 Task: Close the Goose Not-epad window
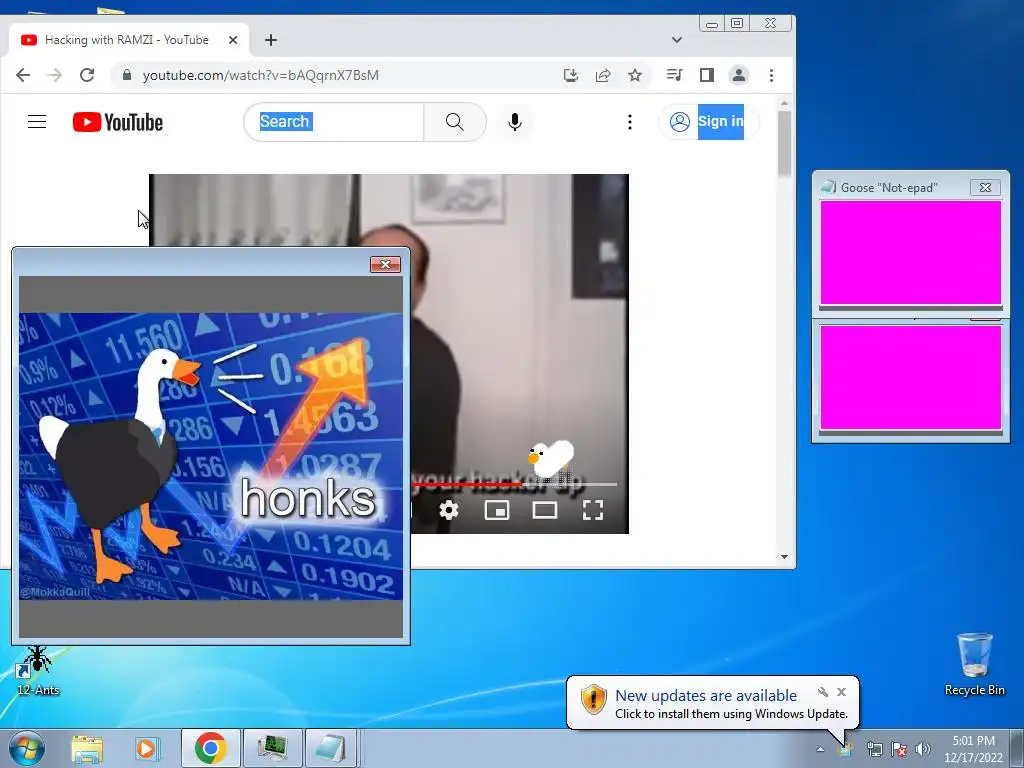[x=985, y=187]
